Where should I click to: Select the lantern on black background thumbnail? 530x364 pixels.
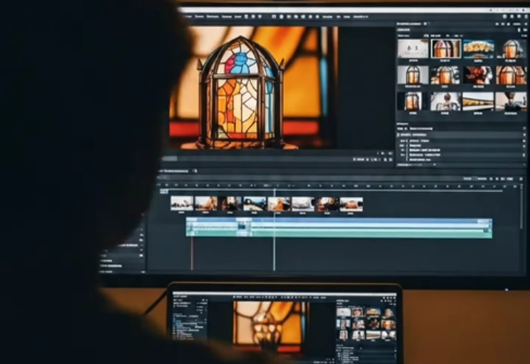point(412,101)
